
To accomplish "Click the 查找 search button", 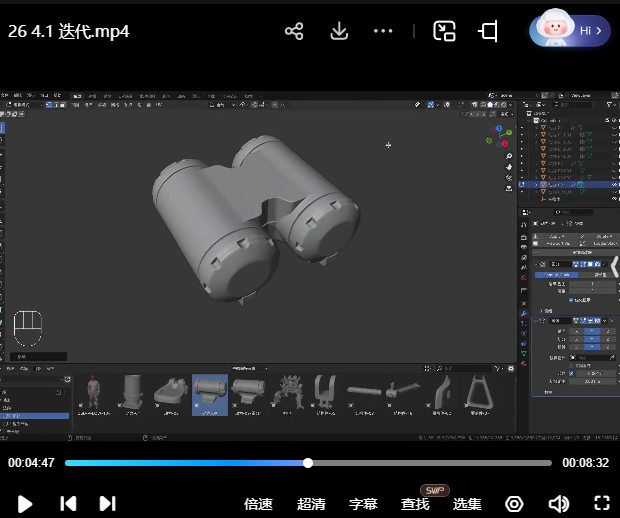I will click(x=415, y=504).
